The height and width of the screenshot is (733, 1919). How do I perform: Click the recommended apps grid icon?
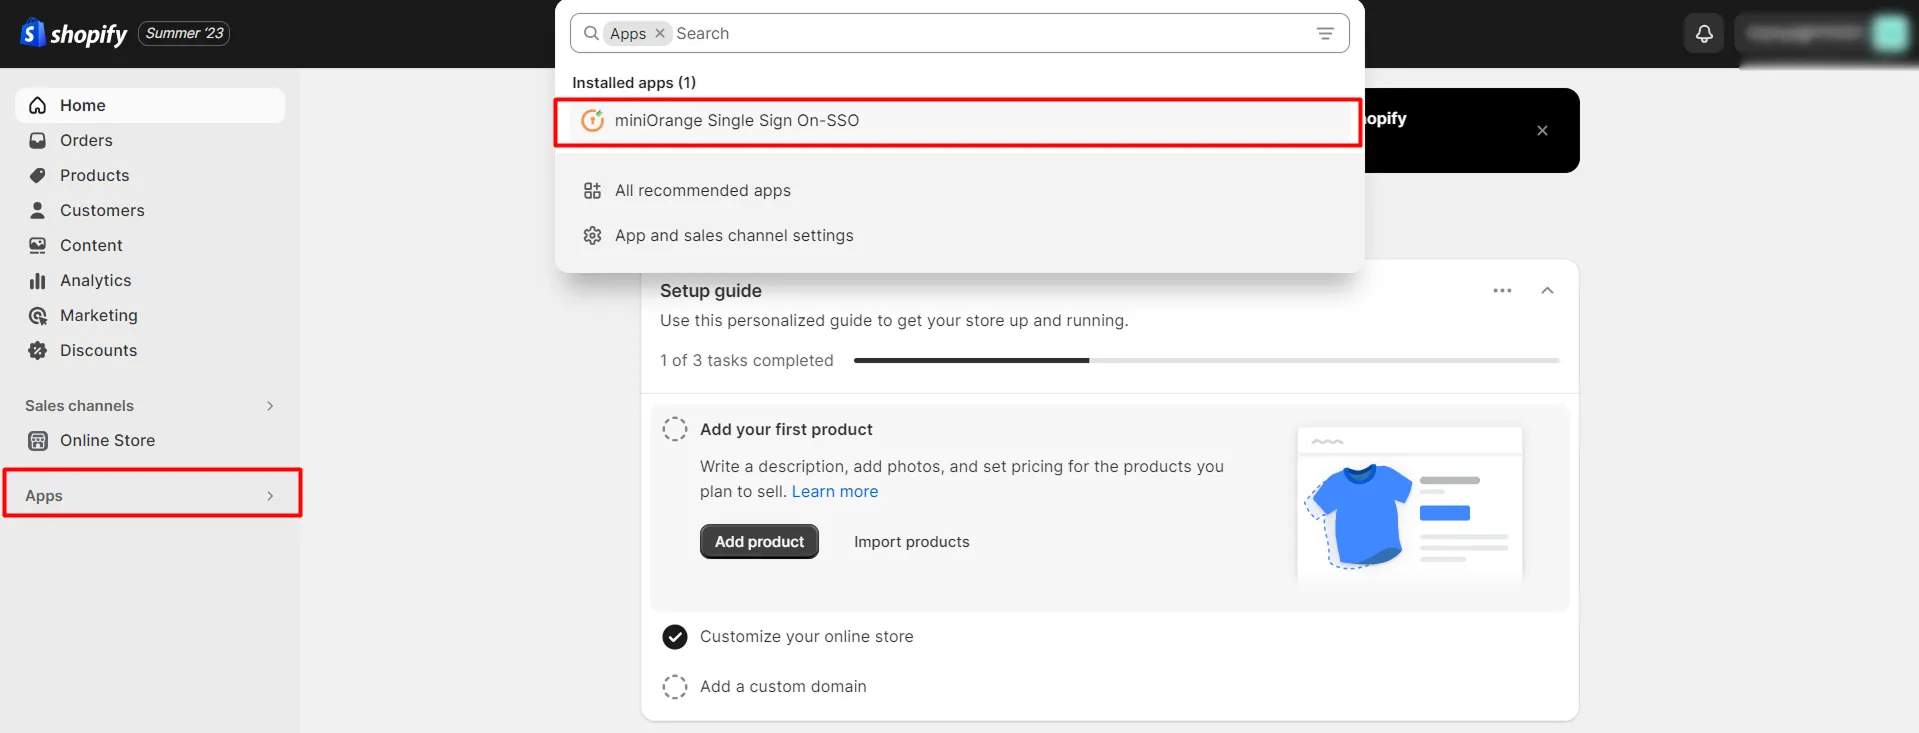pyautogui.click(x=593, y=190)
